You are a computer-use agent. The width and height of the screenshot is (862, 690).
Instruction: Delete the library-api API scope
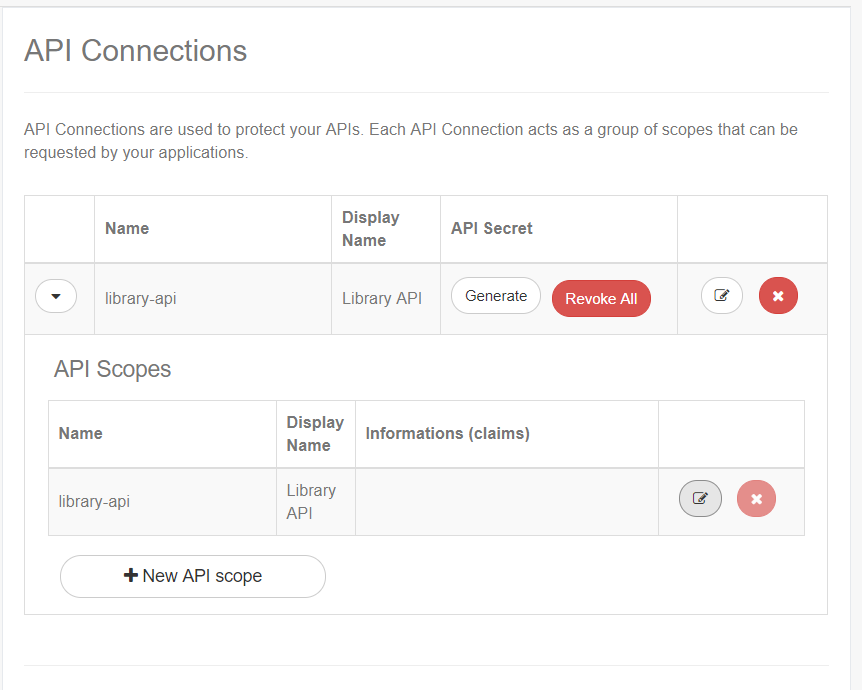tap(756, 499)
